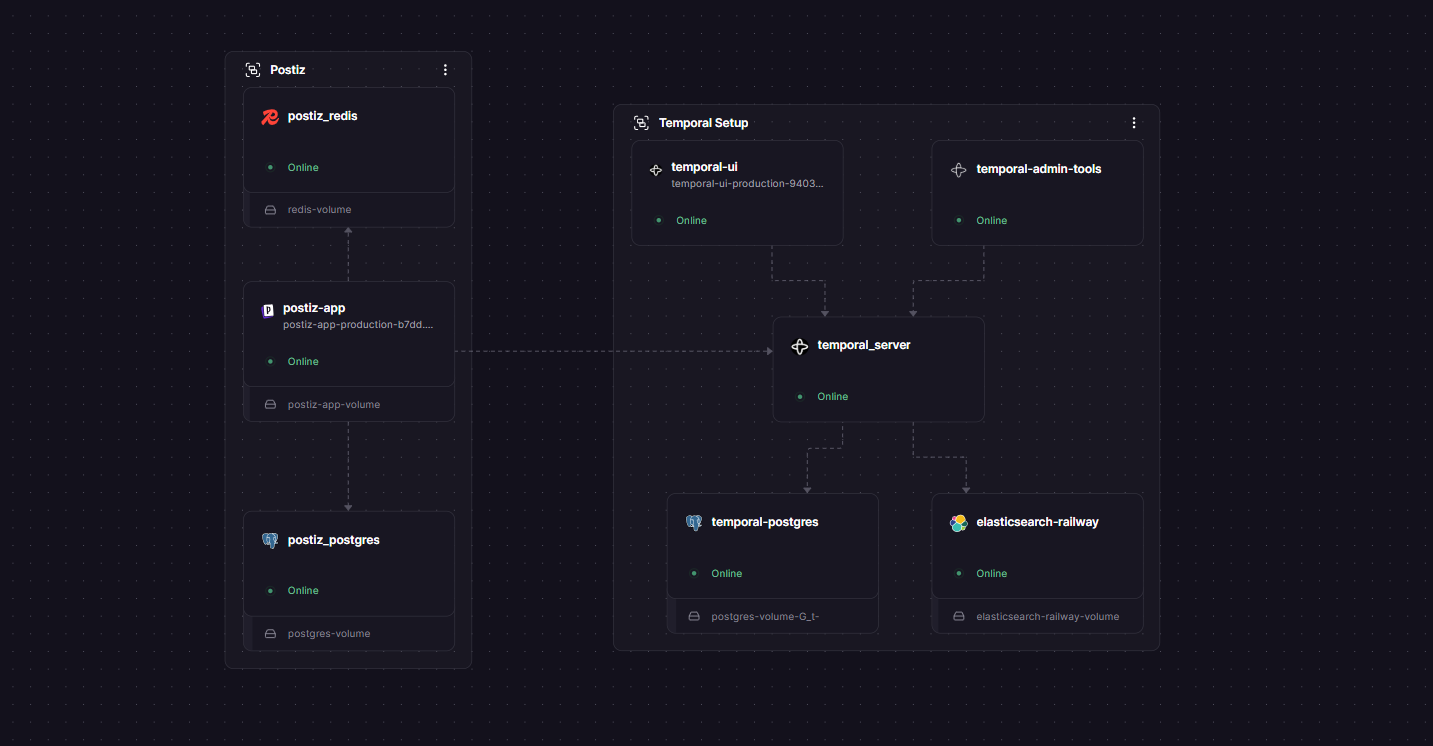This screenshot has width=1433, height=746.
Task: Select the temporal-admin-tools service name
Action: click(1039, 169)
